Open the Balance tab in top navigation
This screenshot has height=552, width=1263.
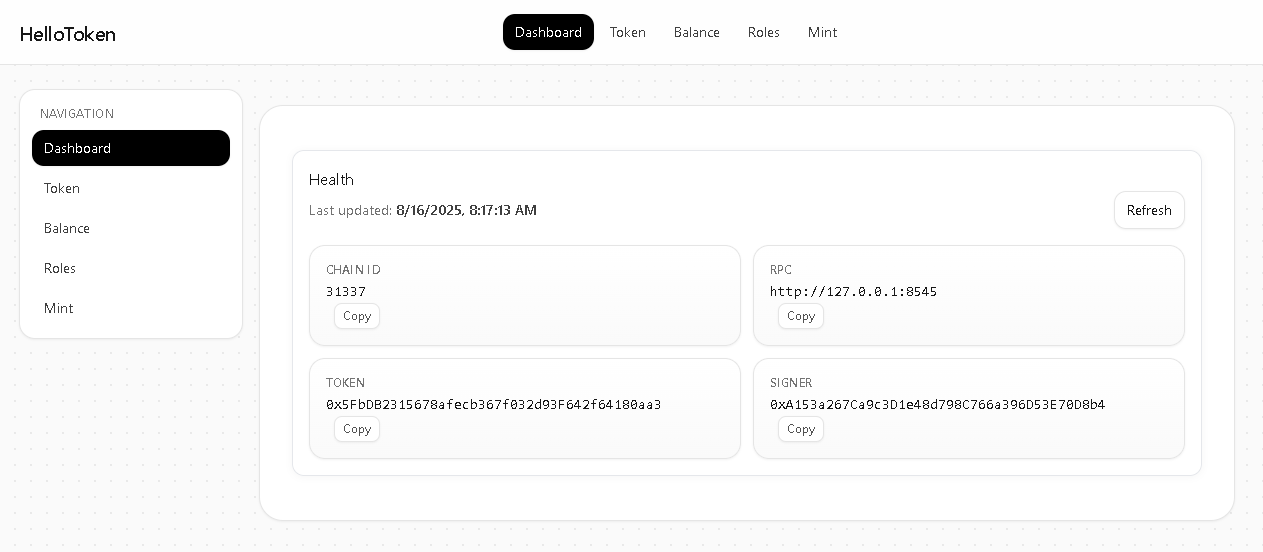click(x=697, y=32)
